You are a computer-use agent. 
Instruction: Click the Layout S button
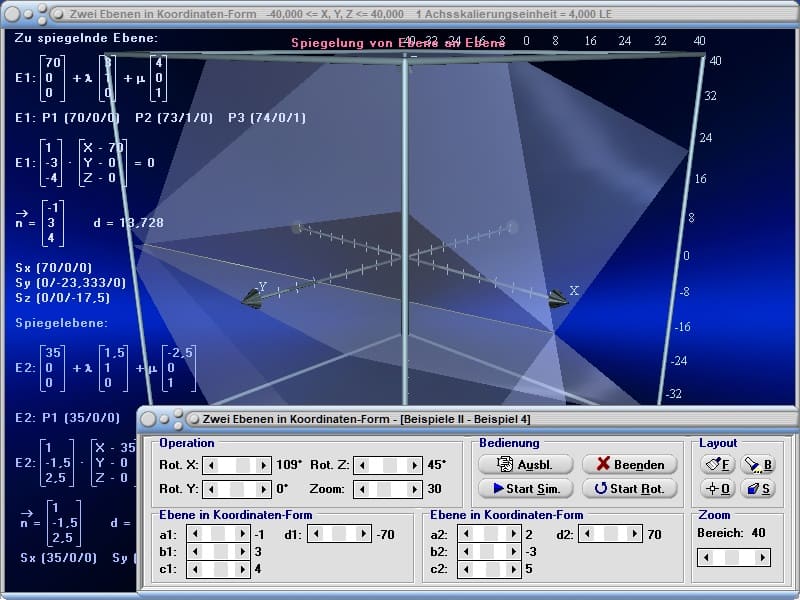pyautogui.click(x=758, y=489)
